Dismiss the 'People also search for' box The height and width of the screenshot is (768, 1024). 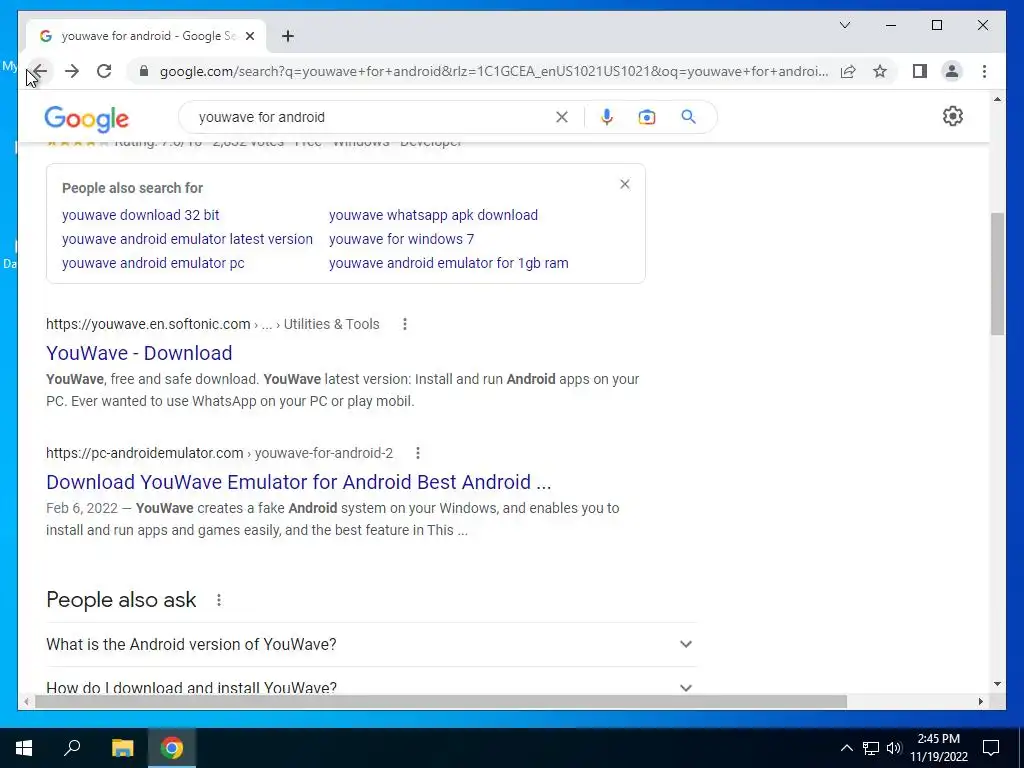[625, 184]
